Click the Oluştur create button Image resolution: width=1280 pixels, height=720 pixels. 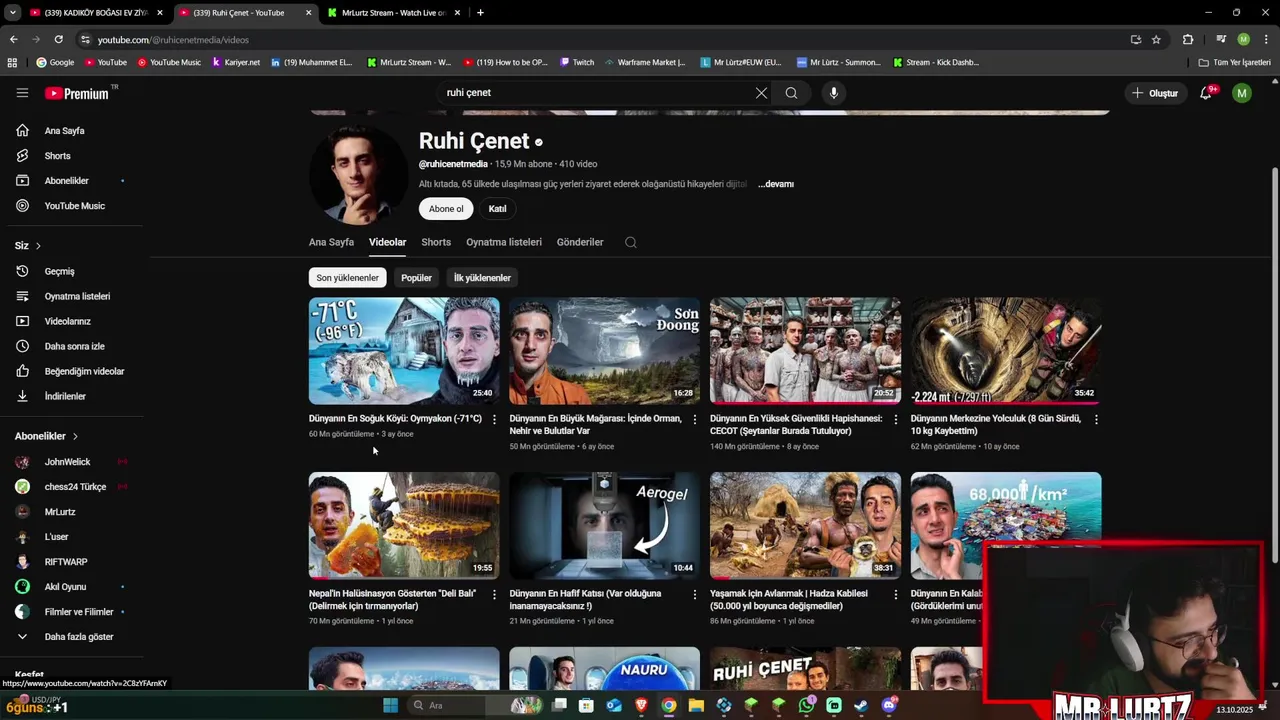1155,93
